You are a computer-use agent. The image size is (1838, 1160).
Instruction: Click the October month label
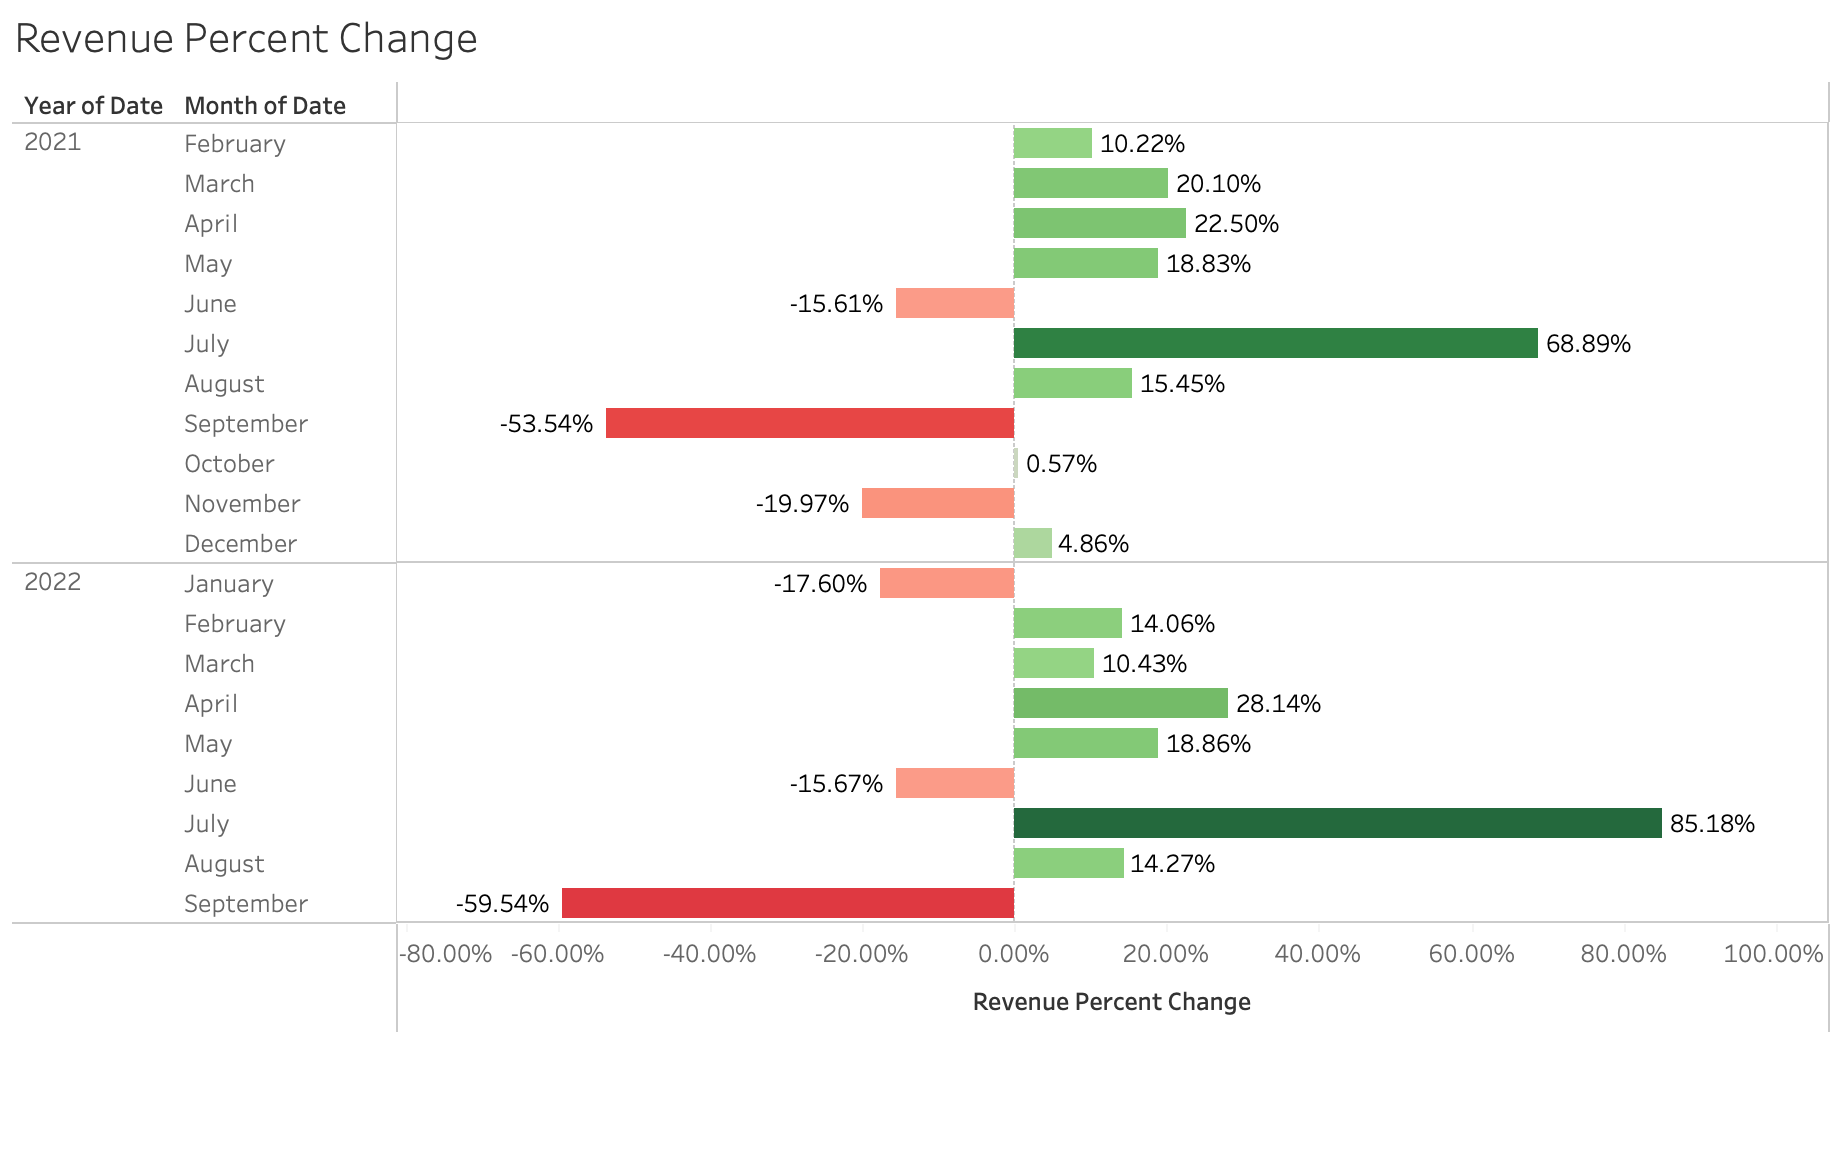[x=229, y=464]
